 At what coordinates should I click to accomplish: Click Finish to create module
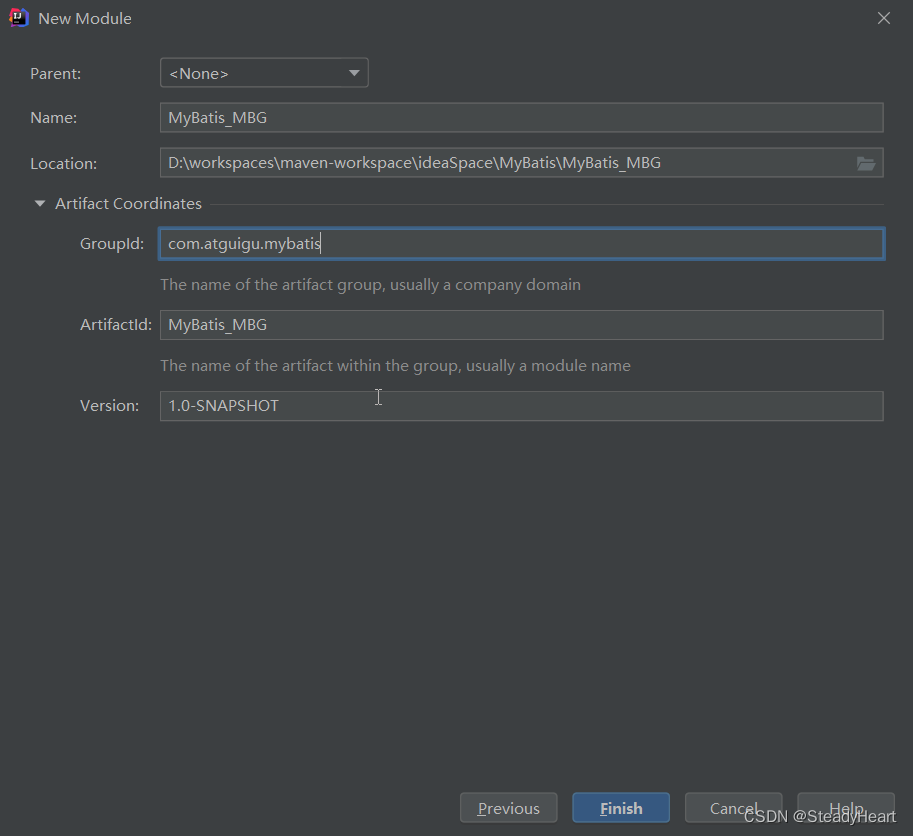(x=621, y=808)
